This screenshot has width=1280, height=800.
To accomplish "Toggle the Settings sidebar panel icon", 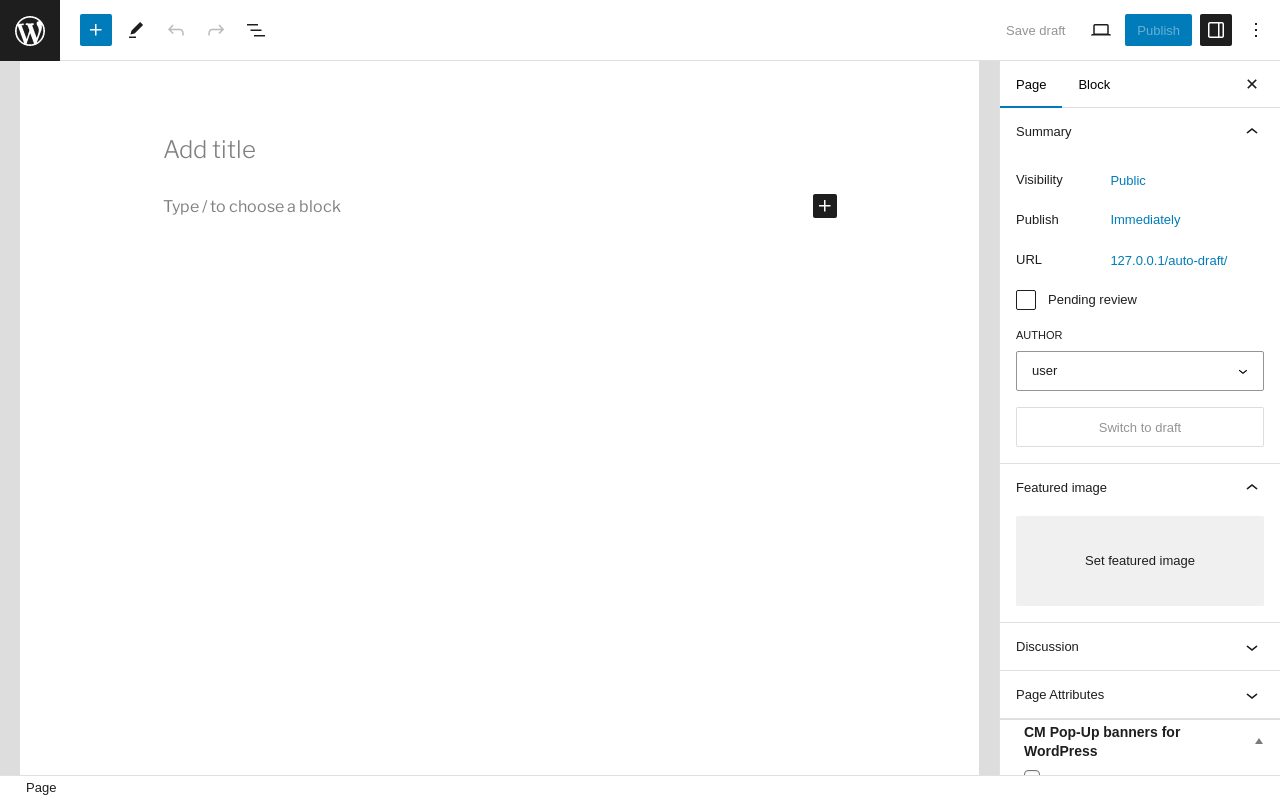I will coord(1216,30).
